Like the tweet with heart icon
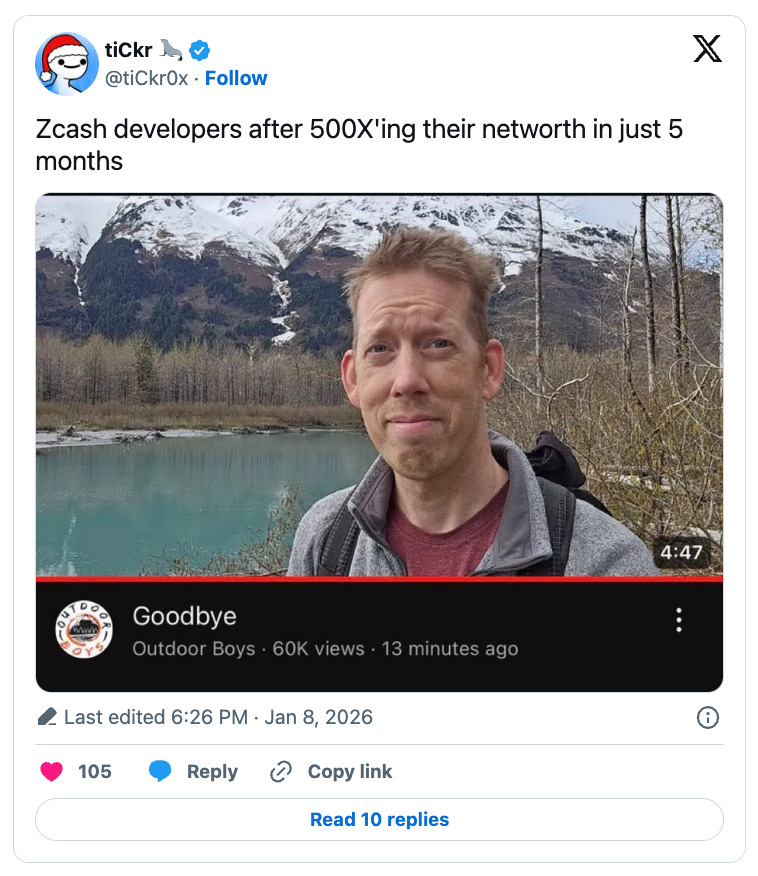 [x=51, y=772]
